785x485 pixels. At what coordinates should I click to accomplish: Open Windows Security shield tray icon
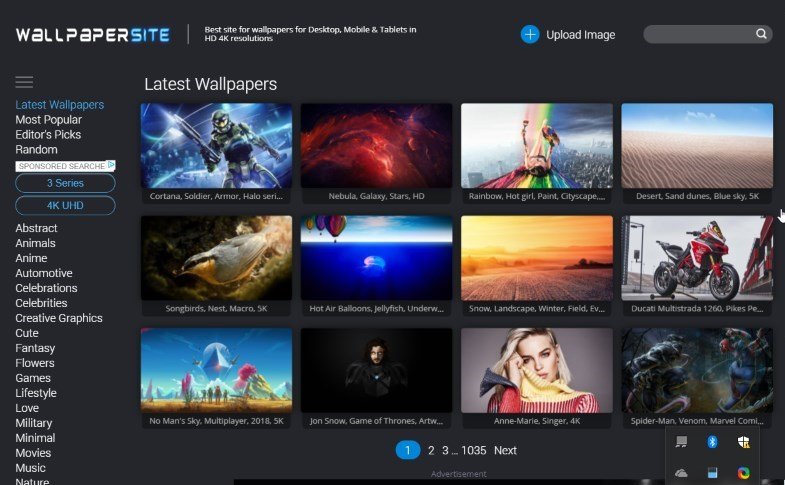743,441
